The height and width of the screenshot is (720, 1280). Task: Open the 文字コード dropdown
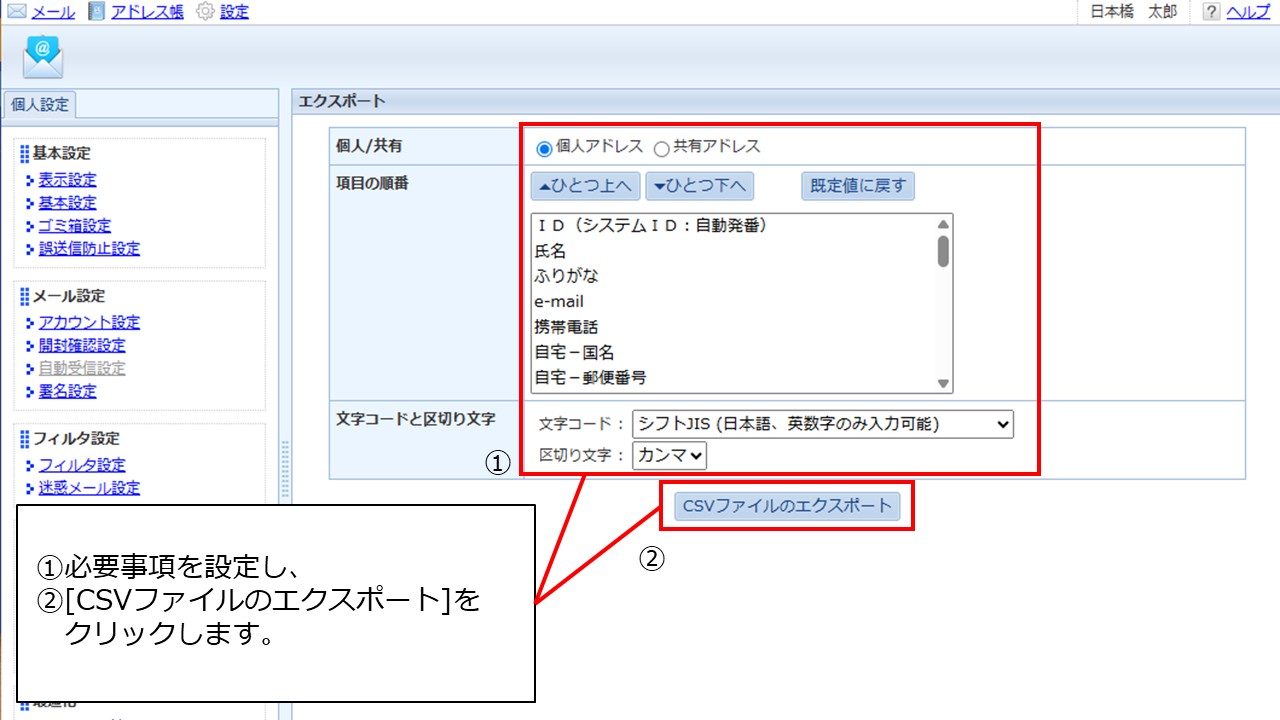point(823,424)
